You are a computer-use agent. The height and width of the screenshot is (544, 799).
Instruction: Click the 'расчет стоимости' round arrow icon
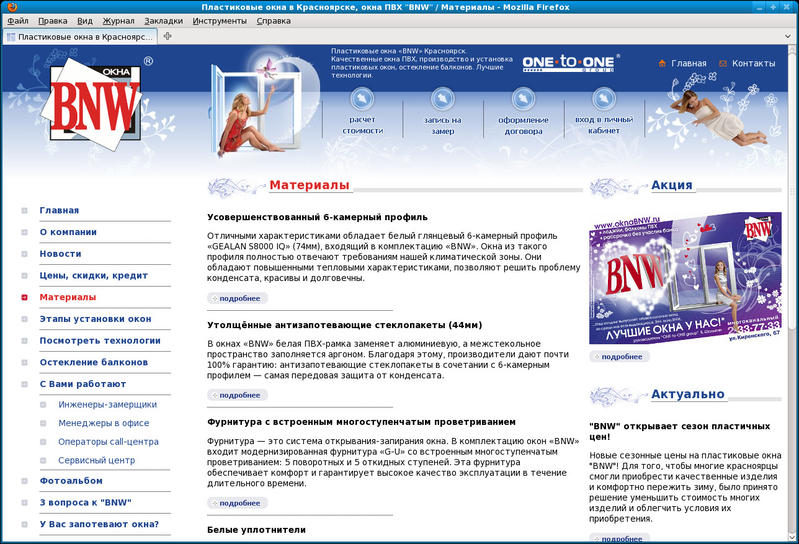tap(362, 99)
